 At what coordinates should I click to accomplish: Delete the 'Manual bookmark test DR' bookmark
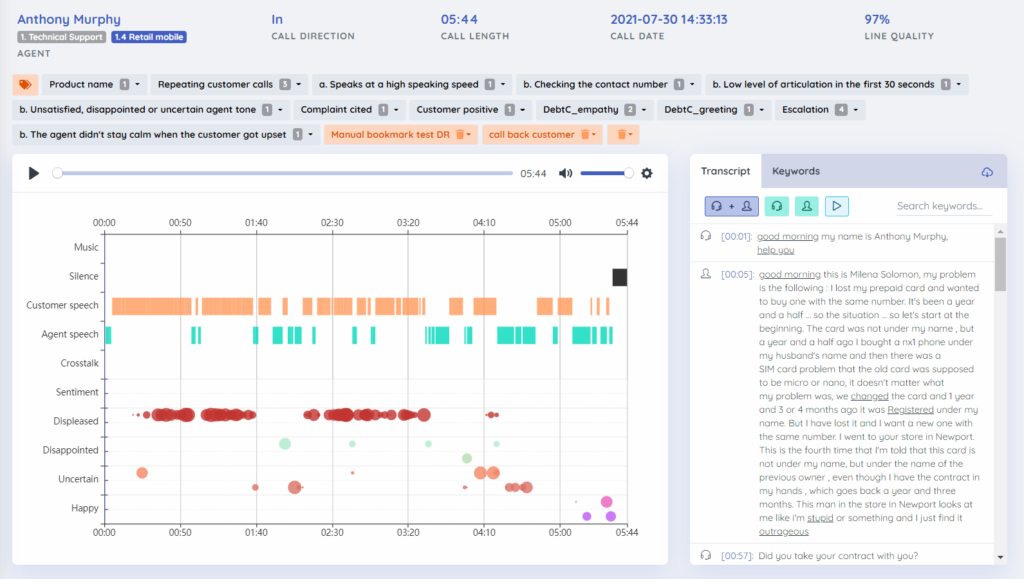click(461, 134)
